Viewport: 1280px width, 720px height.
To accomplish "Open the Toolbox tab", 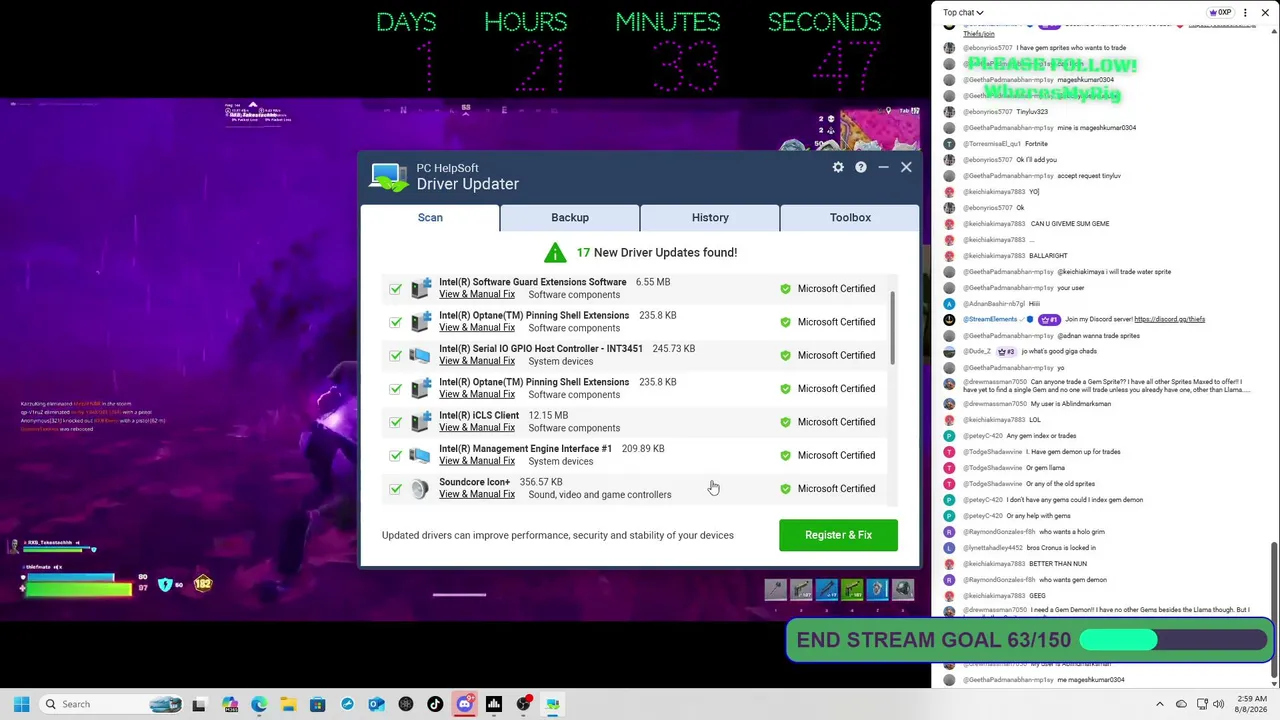I will coord(850,217).
